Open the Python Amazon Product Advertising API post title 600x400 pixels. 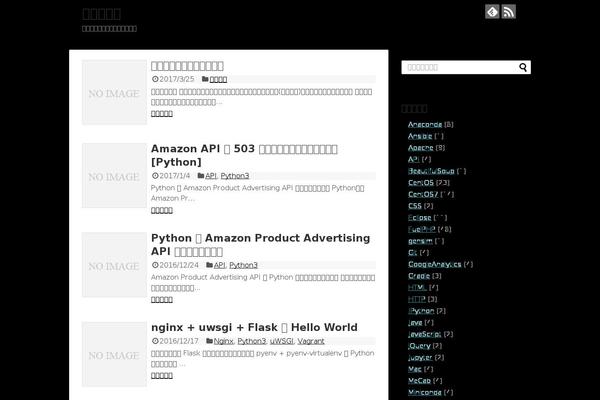coord(260,245)
